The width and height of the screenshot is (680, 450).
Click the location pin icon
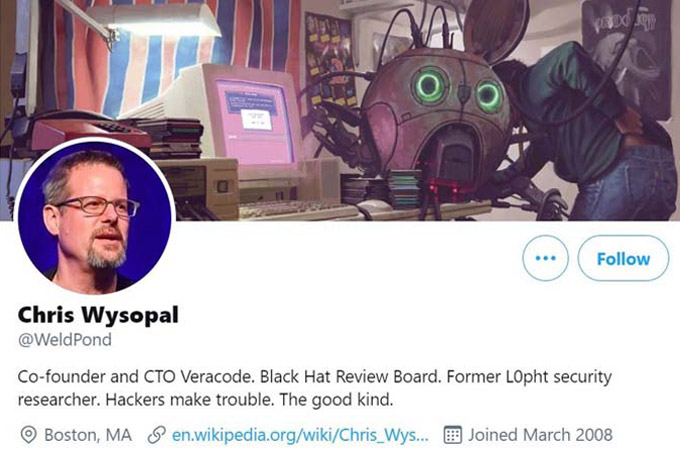click(x=29, y=435)
